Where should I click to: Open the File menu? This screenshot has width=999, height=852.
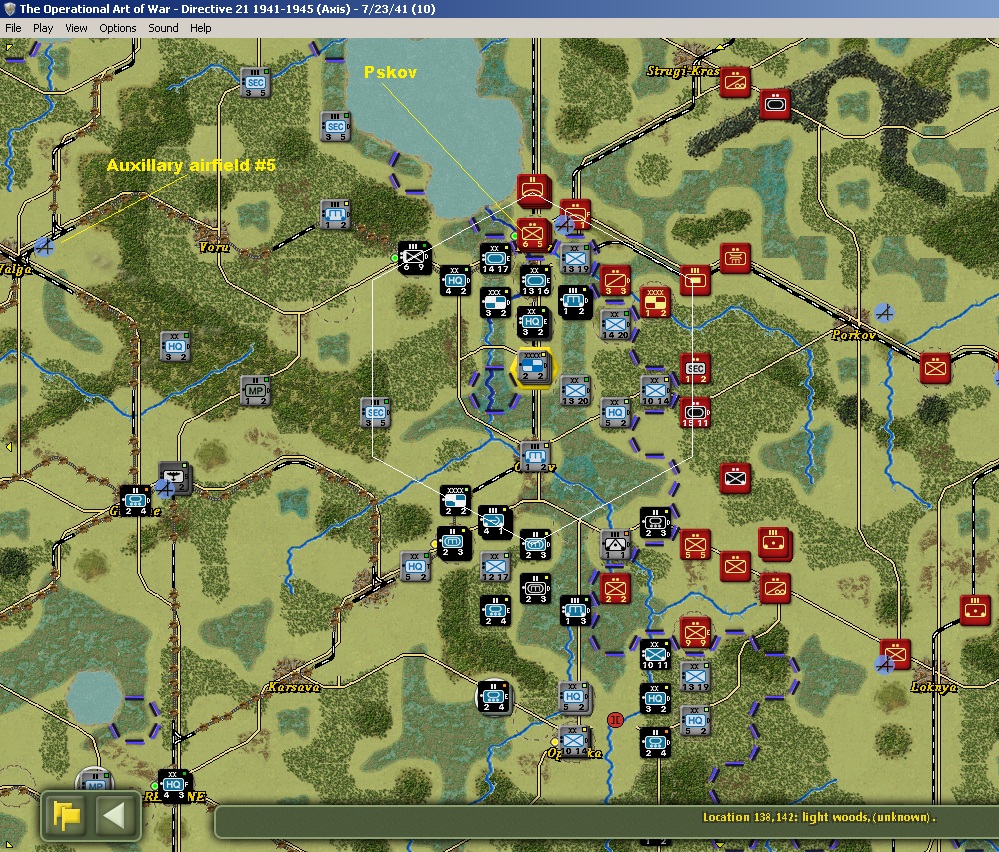[x=13, y=28]
